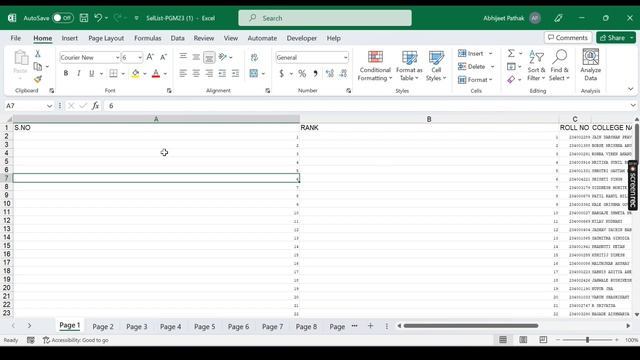The width and height of the screenshot is (640, 360).
Task: Toggle Underline formatting
Action: click(x=91, y=73)
